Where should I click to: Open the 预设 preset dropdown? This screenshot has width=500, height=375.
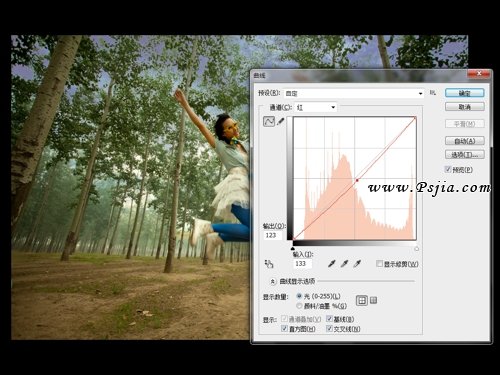[x=354, y=93]
